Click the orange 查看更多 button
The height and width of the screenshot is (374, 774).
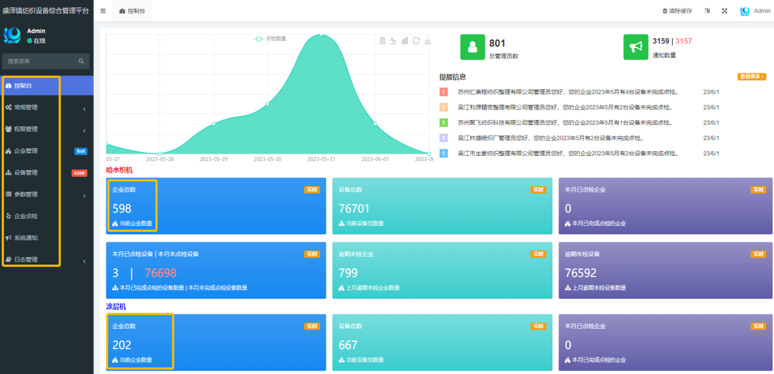click(x=752, y=76)
